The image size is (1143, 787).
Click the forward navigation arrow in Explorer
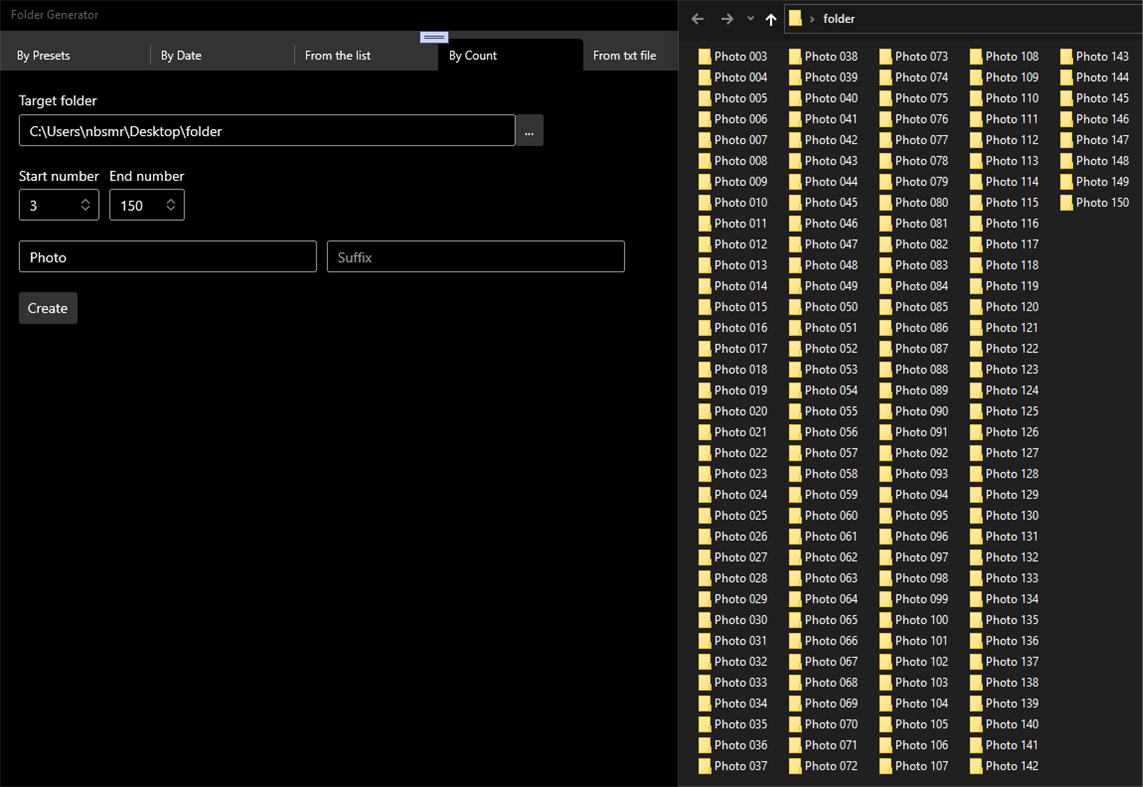pyautogui.click(x=727, y=18)
